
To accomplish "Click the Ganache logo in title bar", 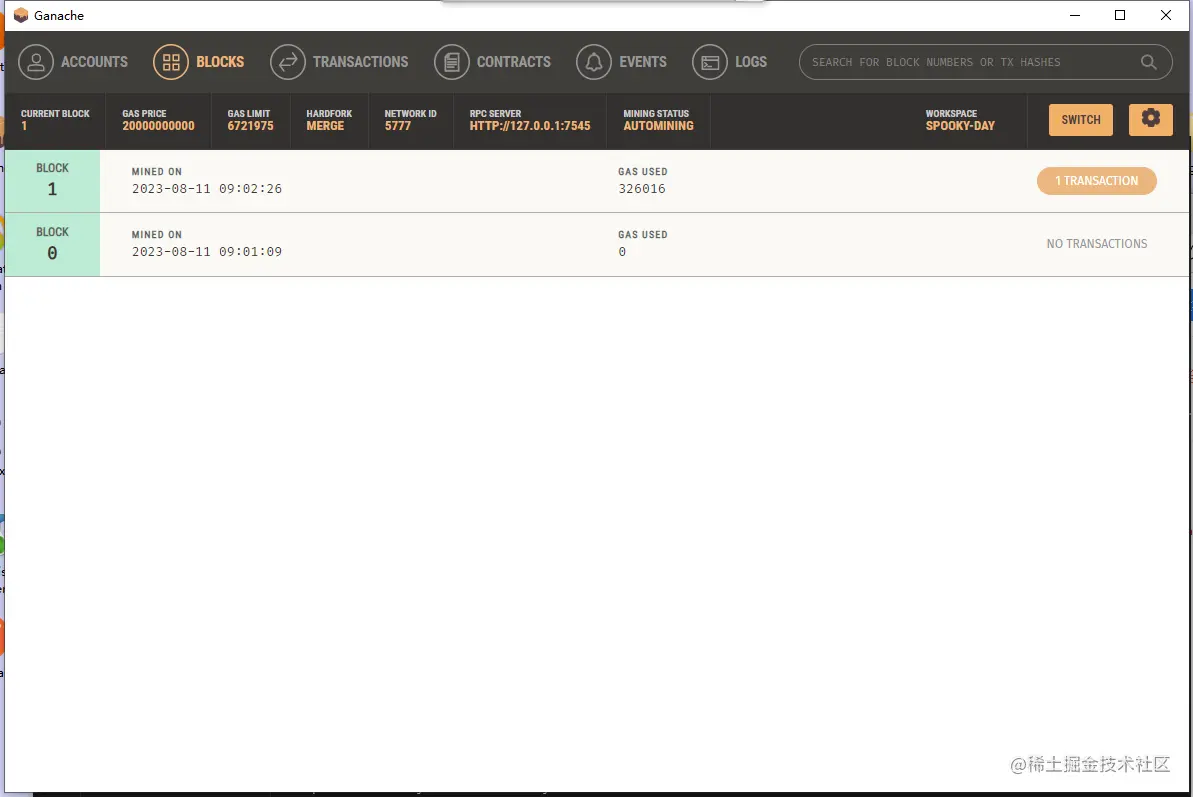I will (21, 15).
